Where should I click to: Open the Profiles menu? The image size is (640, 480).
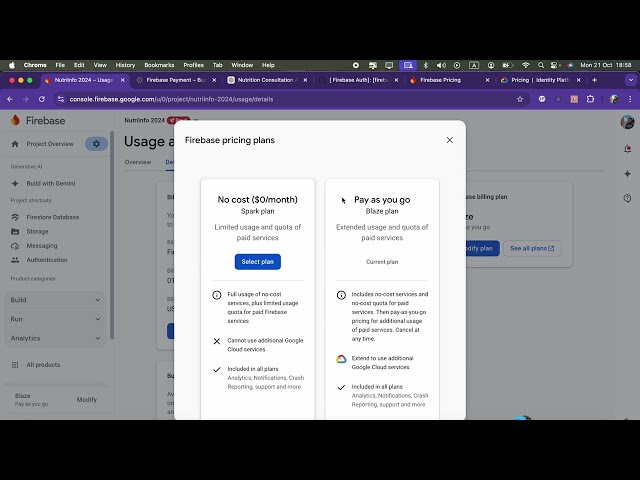[x=193, y=65]
